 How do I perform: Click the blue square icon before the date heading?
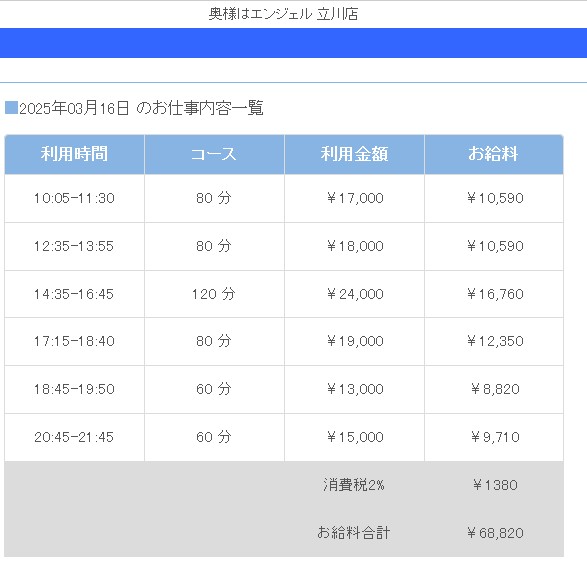(x=11, y=108)
